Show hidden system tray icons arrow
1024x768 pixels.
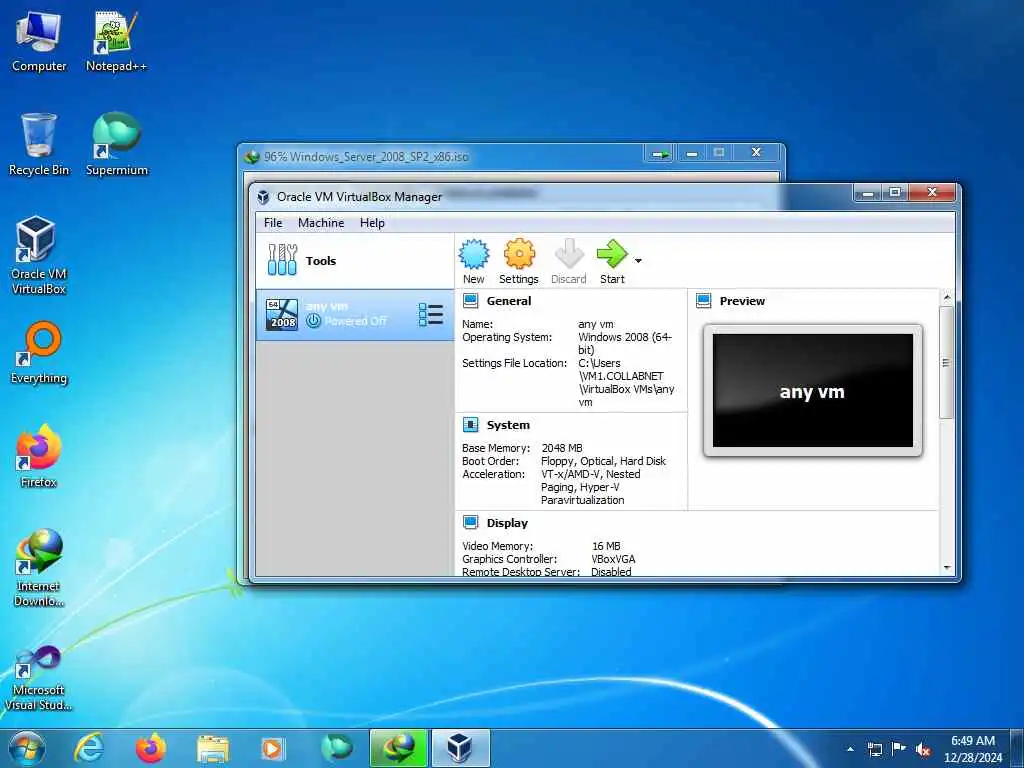[x=850, y=749]
